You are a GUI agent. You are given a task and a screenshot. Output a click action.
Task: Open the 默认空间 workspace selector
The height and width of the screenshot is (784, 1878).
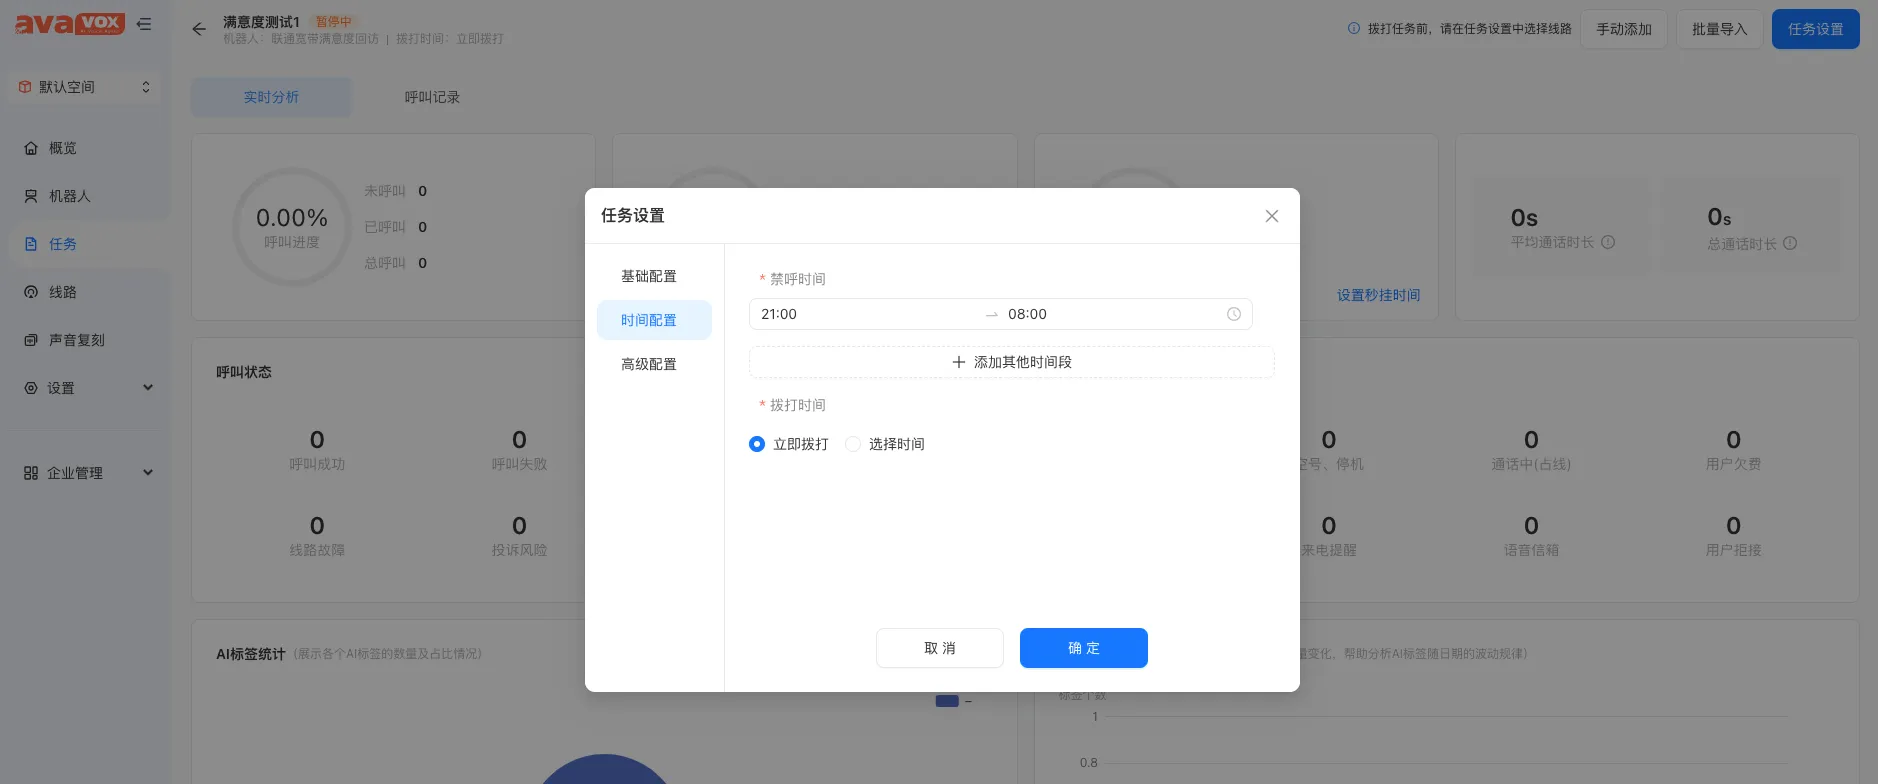(x=85, y=87)
